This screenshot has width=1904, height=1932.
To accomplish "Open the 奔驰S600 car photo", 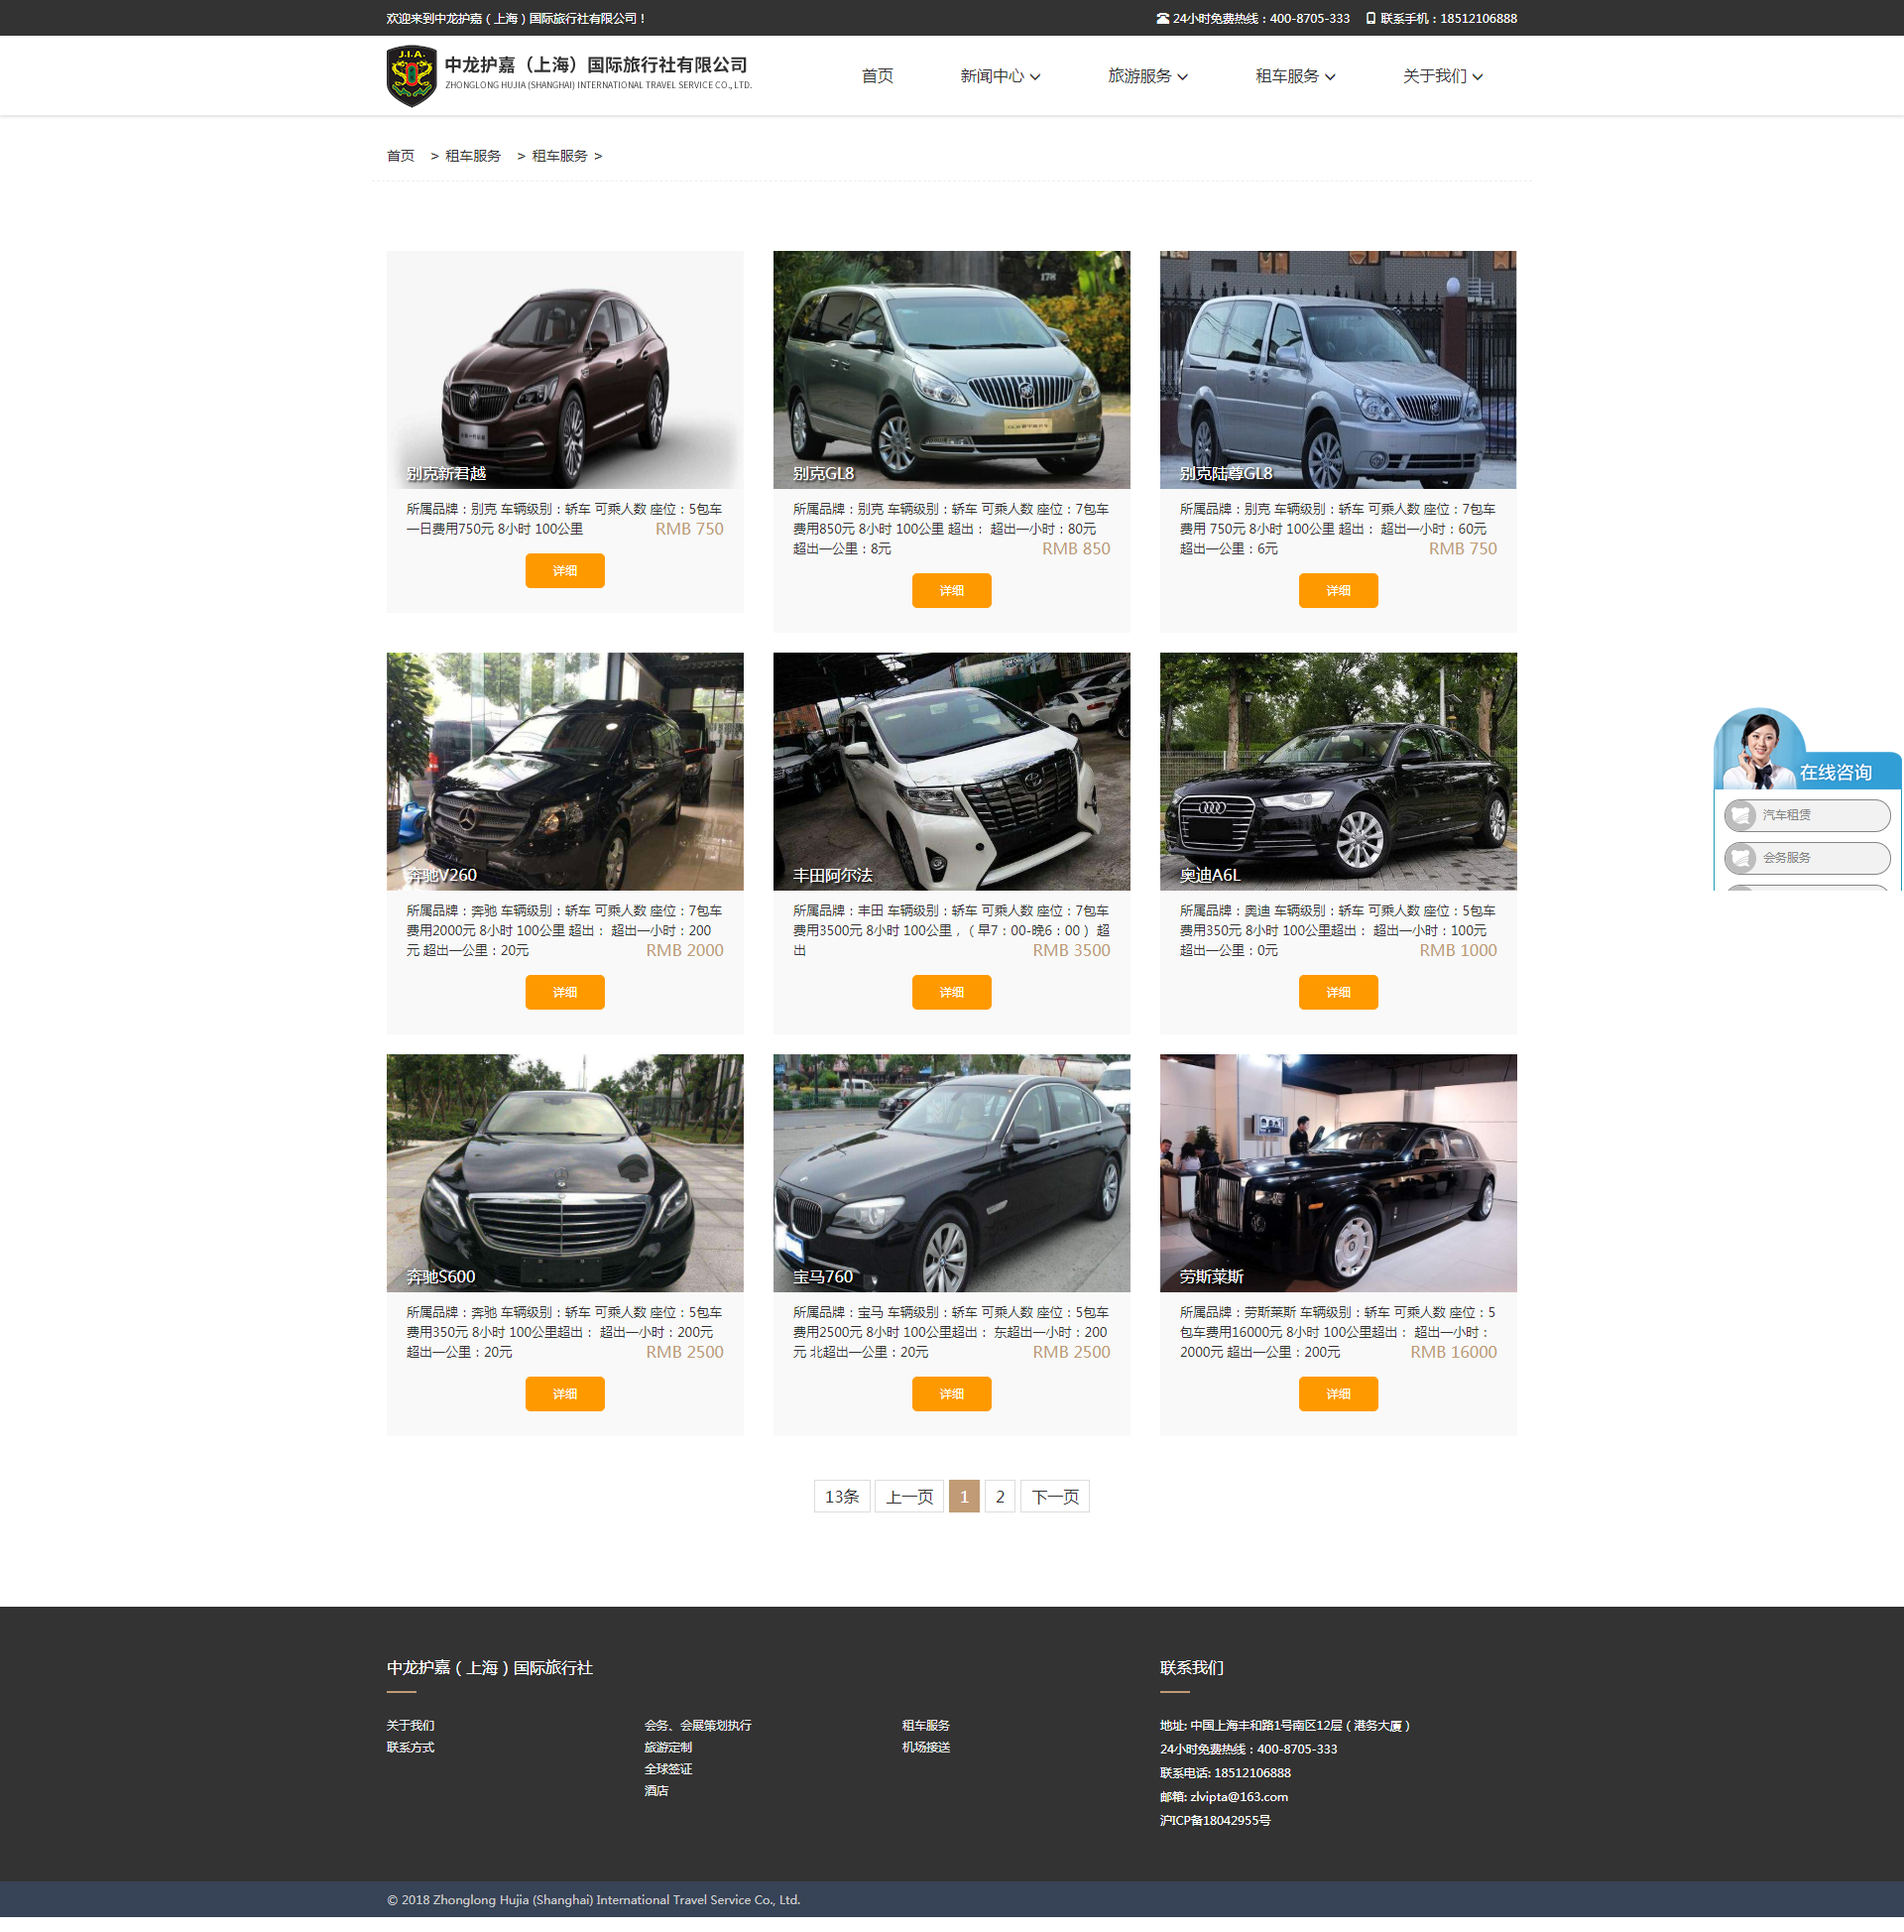I will point(565,1173).
